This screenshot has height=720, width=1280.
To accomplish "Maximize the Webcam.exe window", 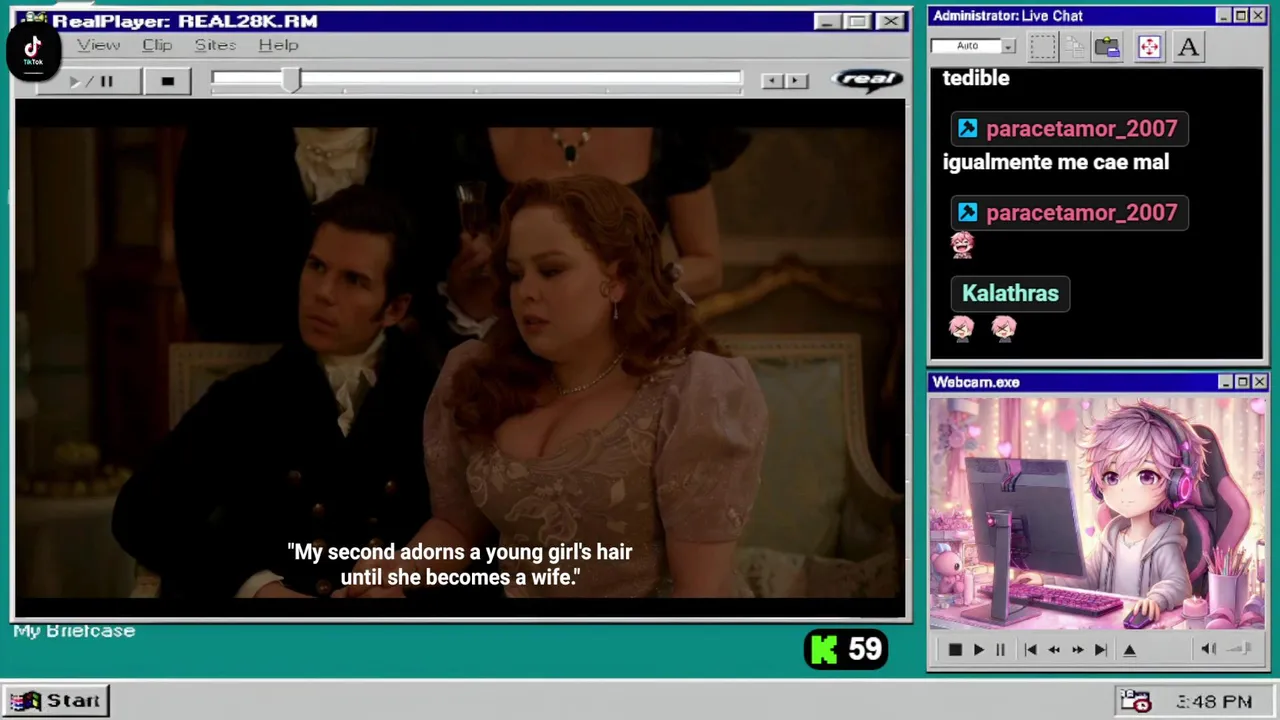I will tap(1243, 382).
